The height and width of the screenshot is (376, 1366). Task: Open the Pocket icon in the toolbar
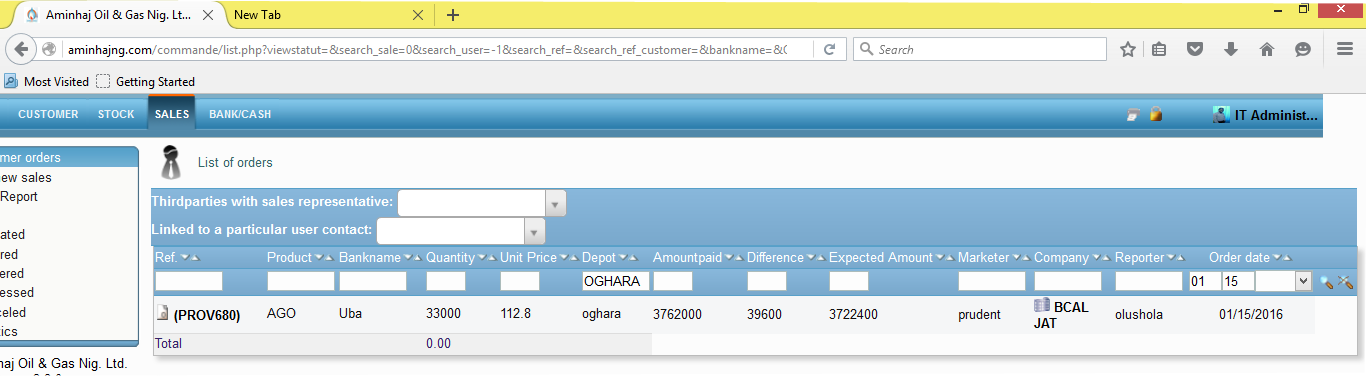pos(1194,49)
